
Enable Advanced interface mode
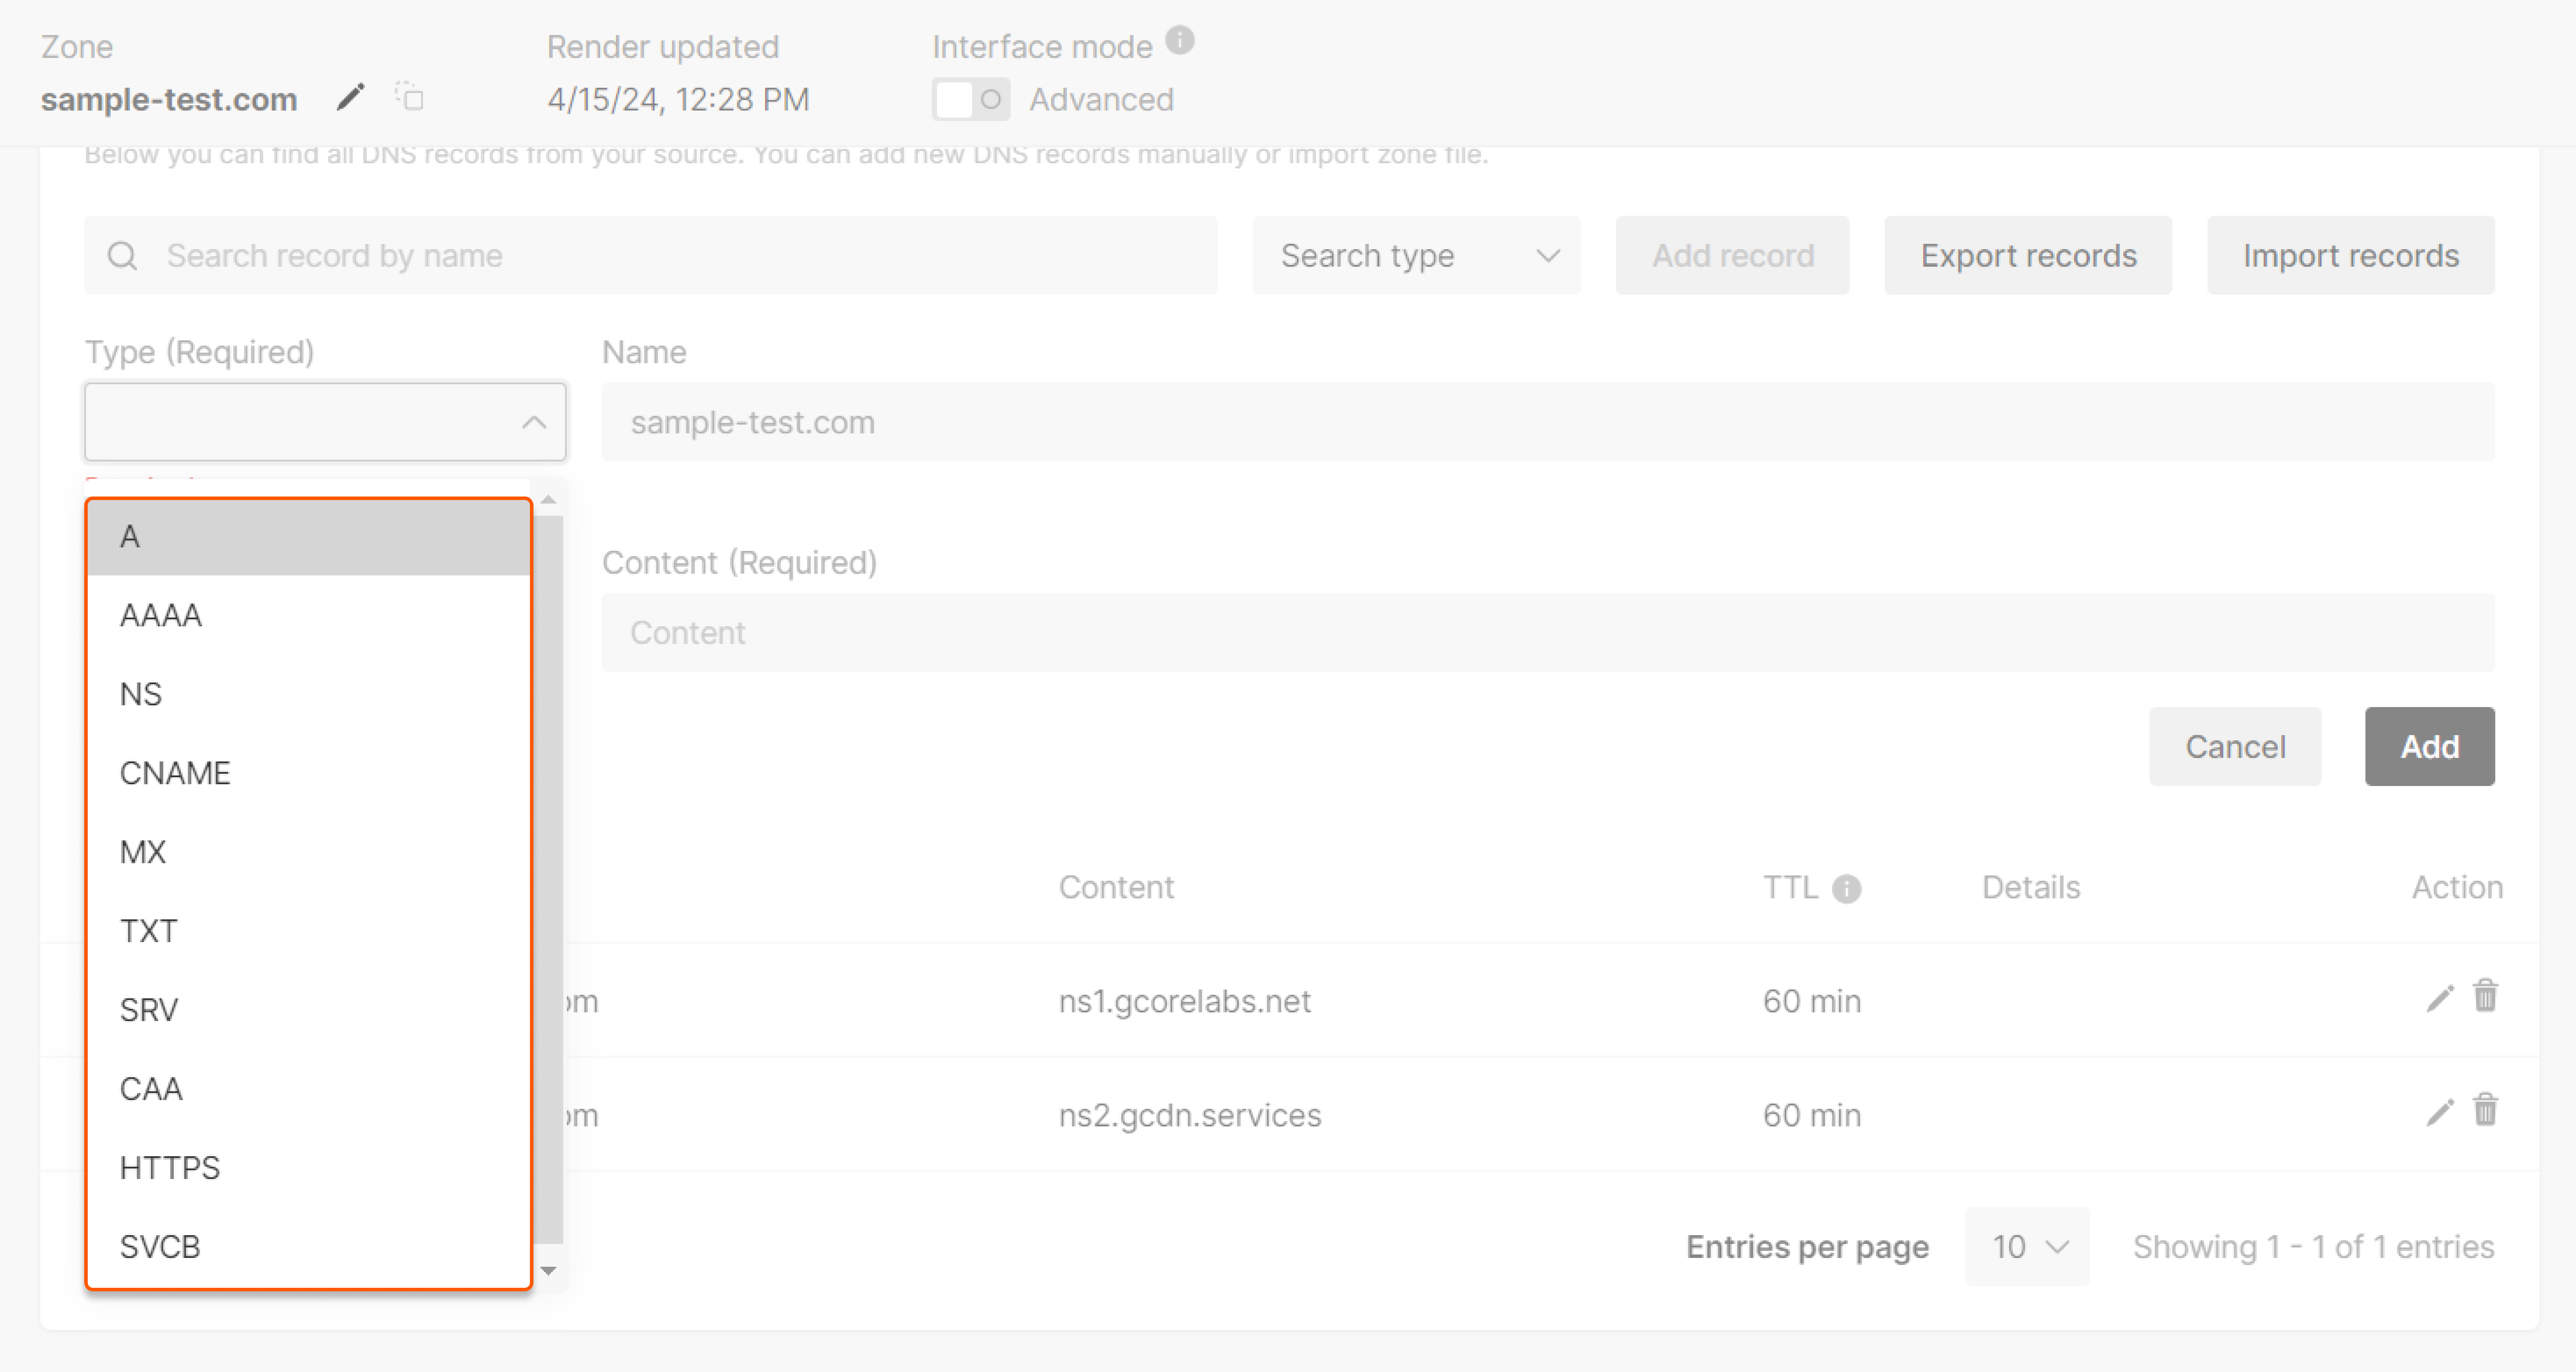pos(971,99)
